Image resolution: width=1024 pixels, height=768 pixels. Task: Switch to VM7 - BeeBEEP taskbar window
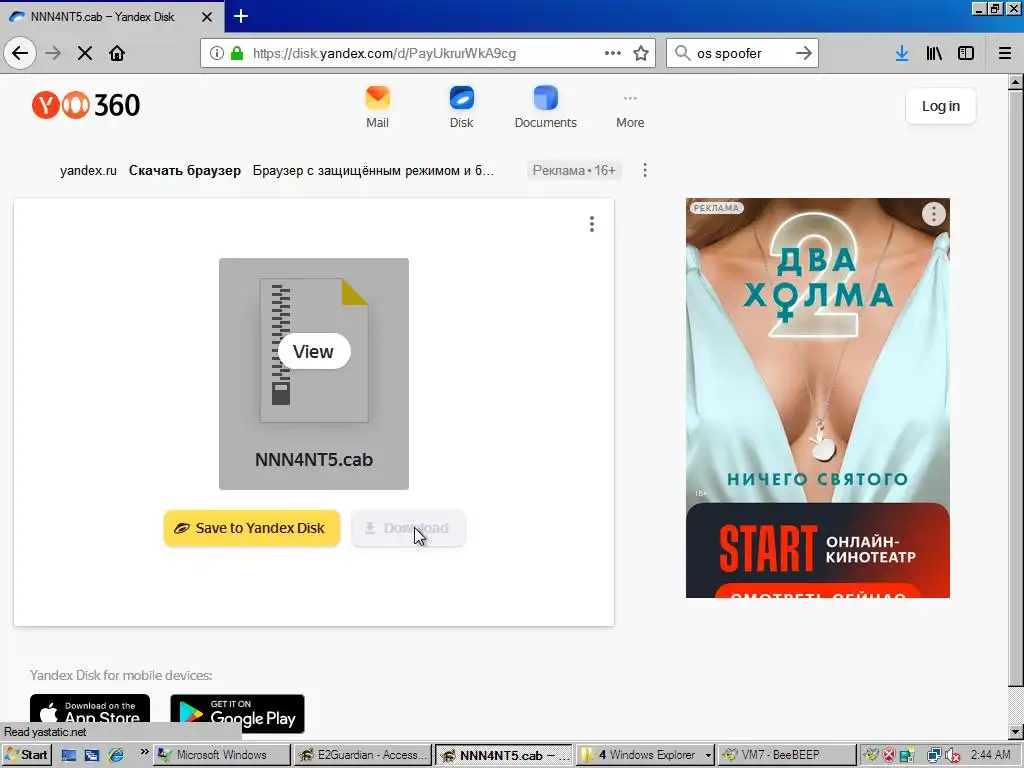pyautogui.click(x=787, y=755)
